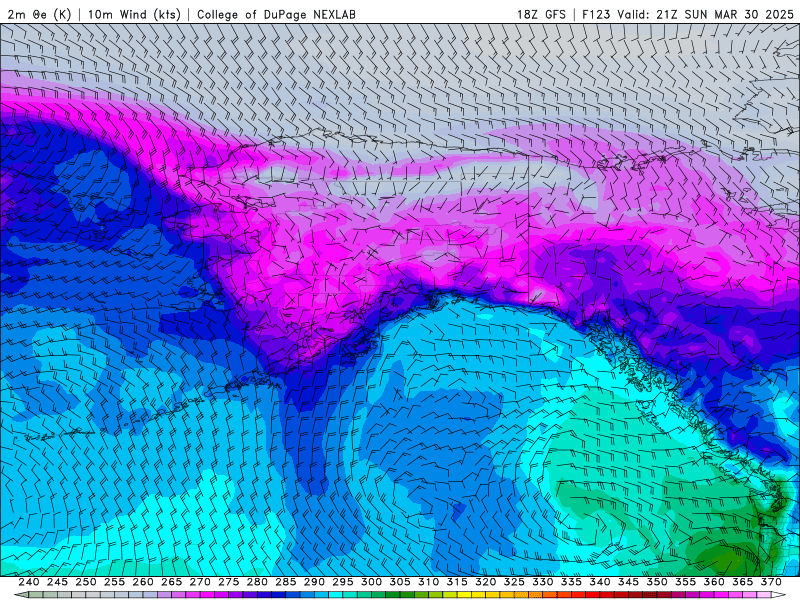This screenshot has width=800, height=600.
Task: Click the "10m Wind (kts)" header label
Action: tap(134, 14)
